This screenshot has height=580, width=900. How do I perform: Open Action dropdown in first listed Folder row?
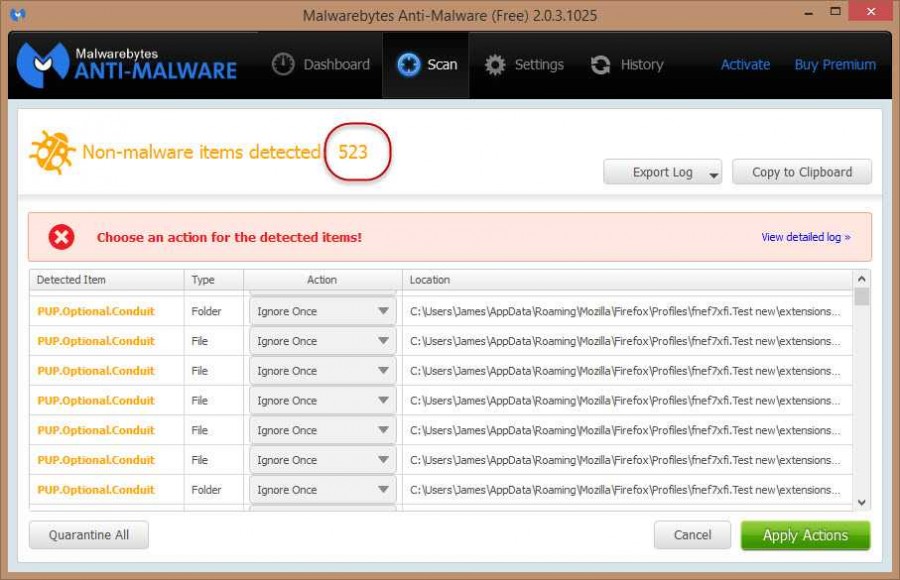tap(323, 311)
